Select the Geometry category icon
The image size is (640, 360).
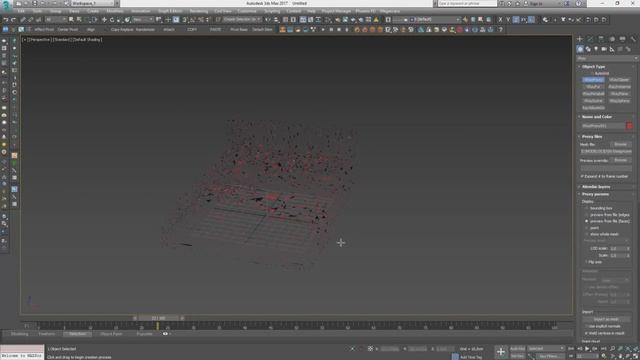click(x=580, y=49)
